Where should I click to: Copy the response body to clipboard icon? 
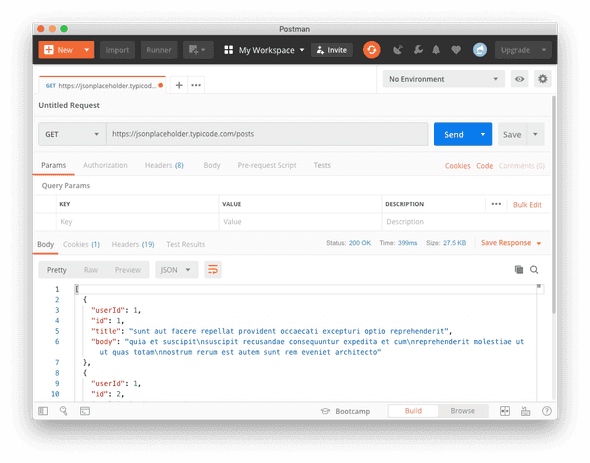(x=519, y=269)
